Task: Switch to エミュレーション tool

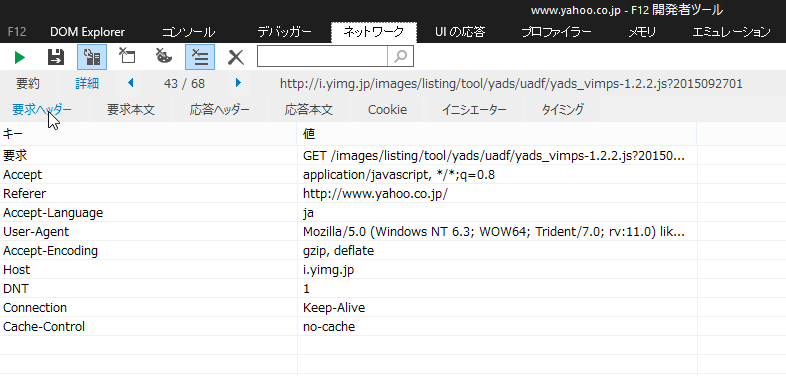Action: coord(731,32)
